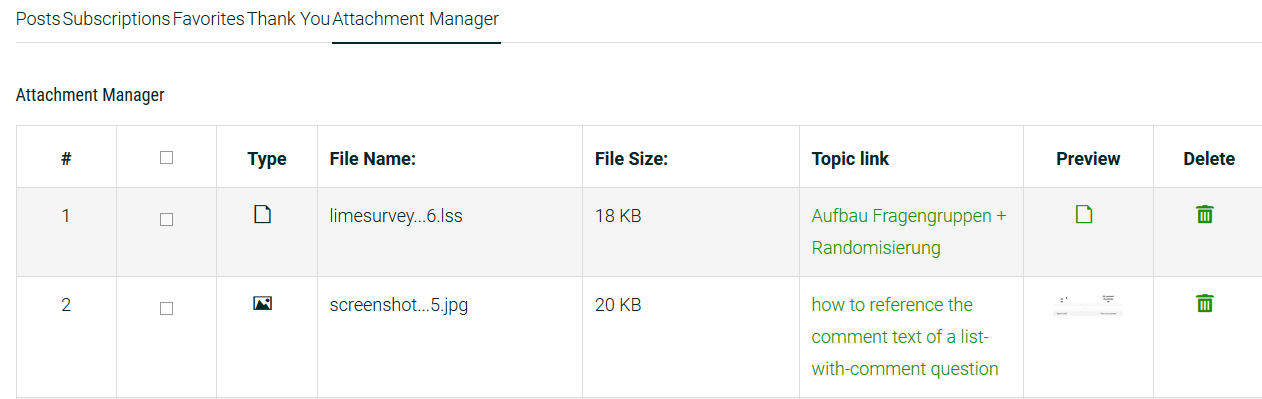The height and width of the screenshot is (399, 1262).
Task: Check the box for attachment 1
Action: point(167,219)
